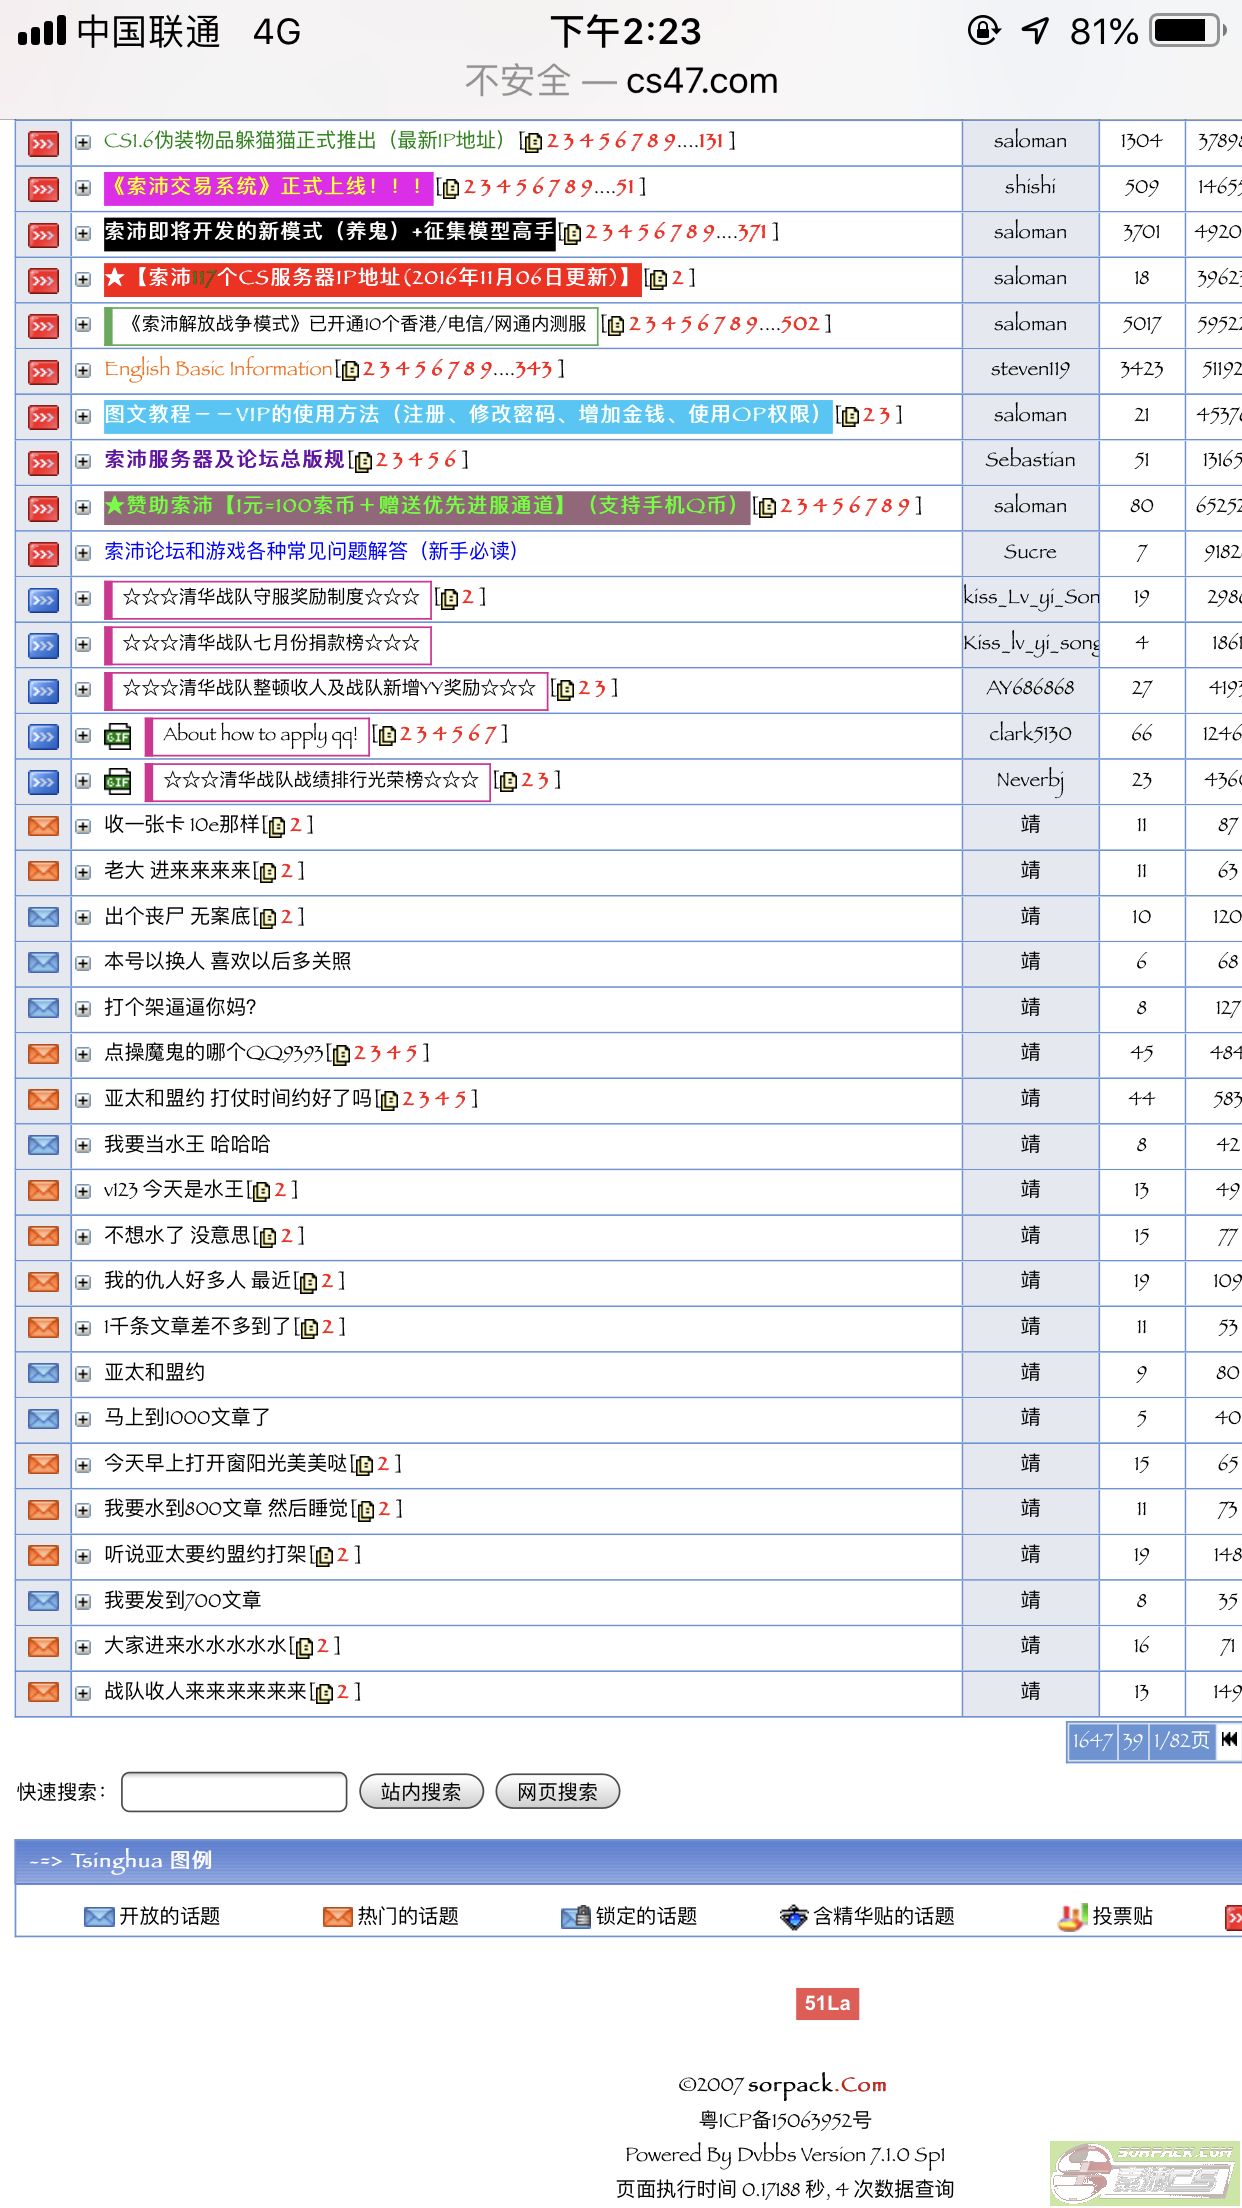Click orange envelope icon beside 收一张卡 thread

[x=42, y=826]
